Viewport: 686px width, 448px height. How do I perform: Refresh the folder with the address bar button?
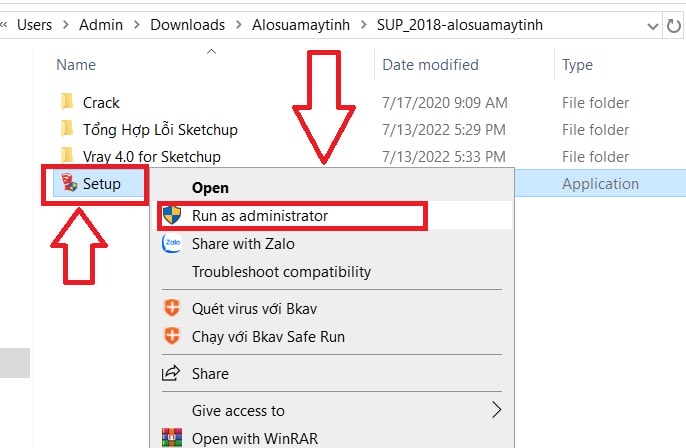674,25
